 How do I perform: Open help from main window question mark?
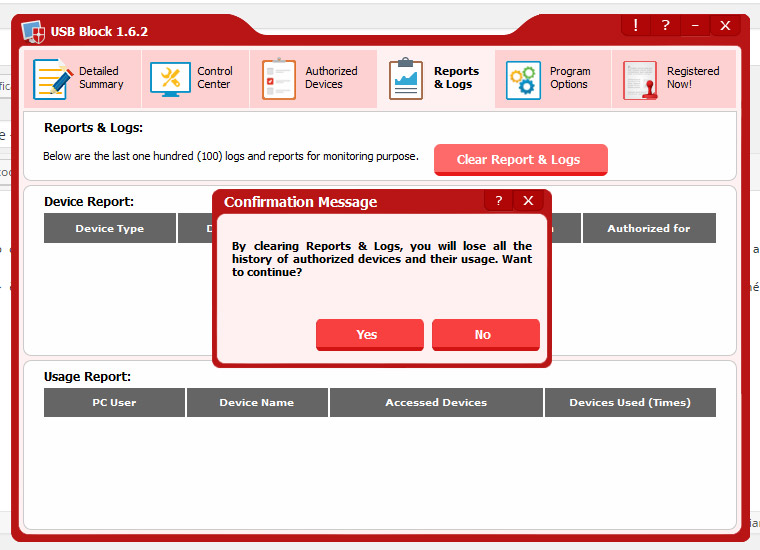pyautogui.click(x=665, y=25)
